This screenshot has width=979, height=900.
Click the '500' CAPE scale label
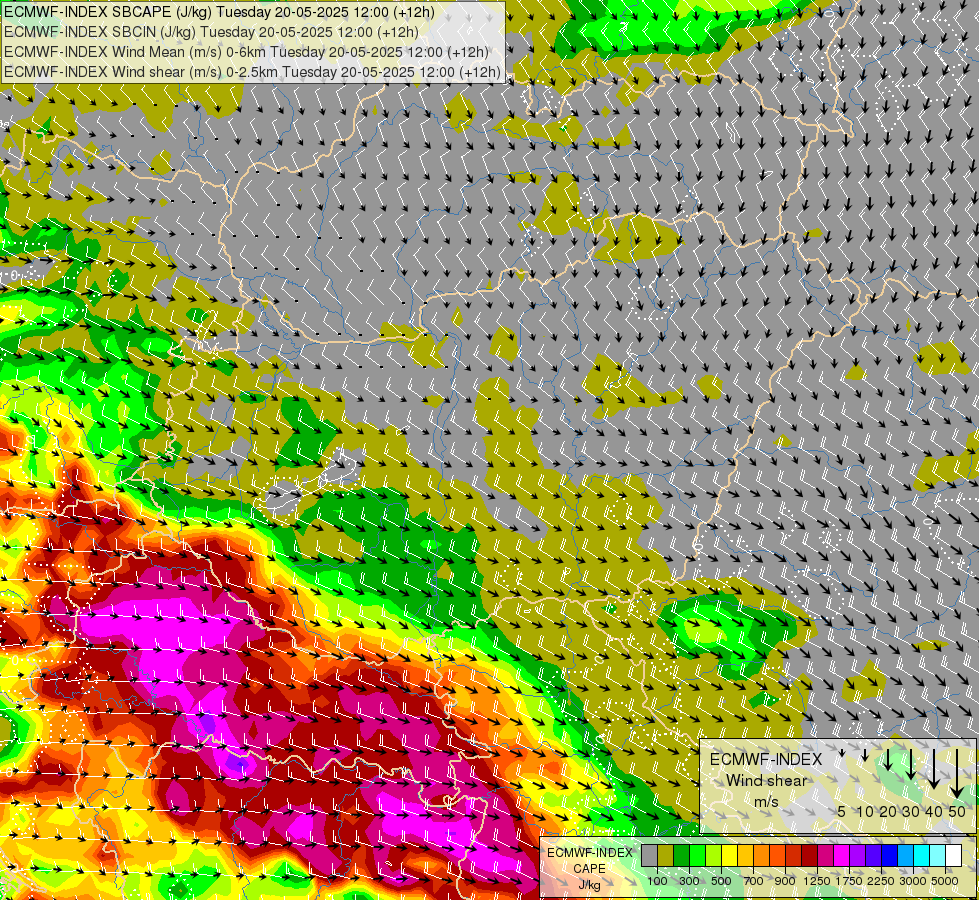click(x=721, y=881)
